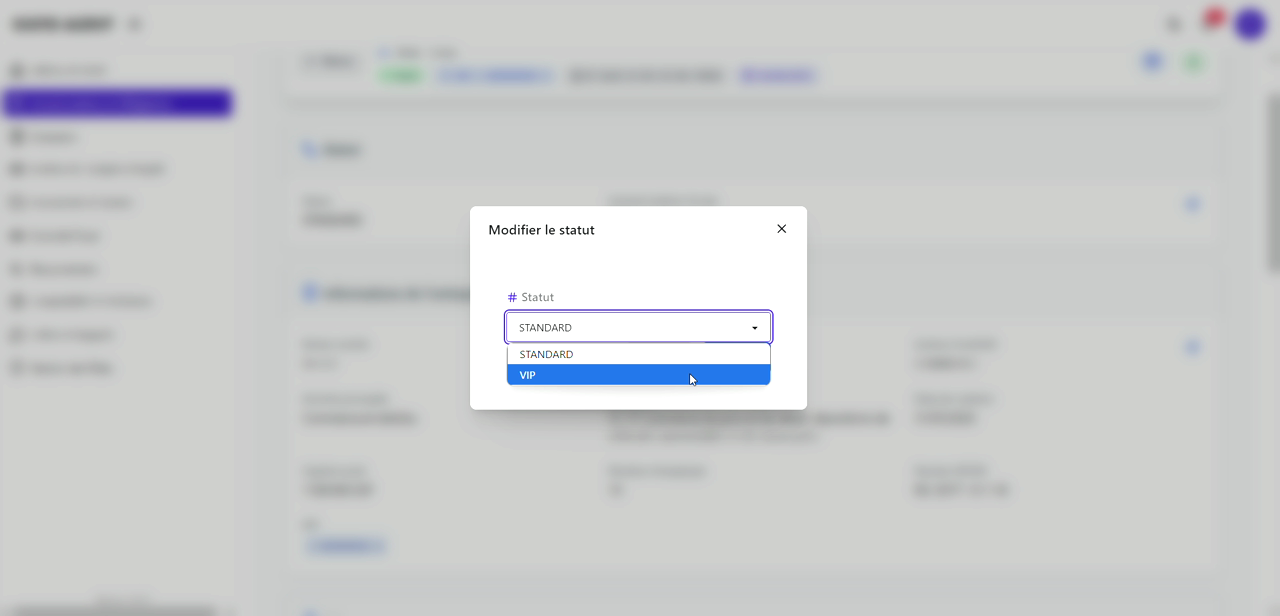Click the sidebar collapse icon beside logo
The image size is (1280, 616).
point(135,24)
